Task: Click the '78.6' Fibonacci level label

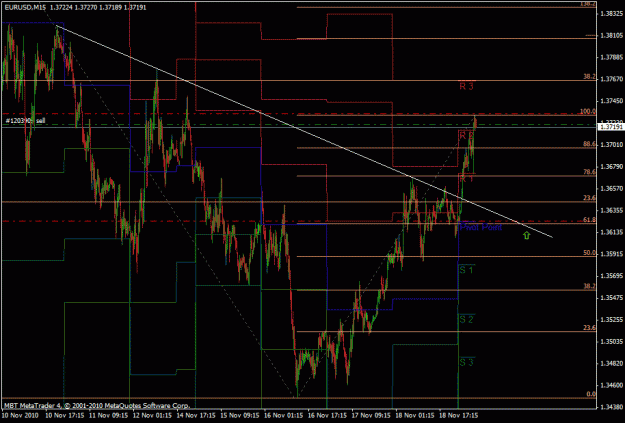Action: [590, 172]
